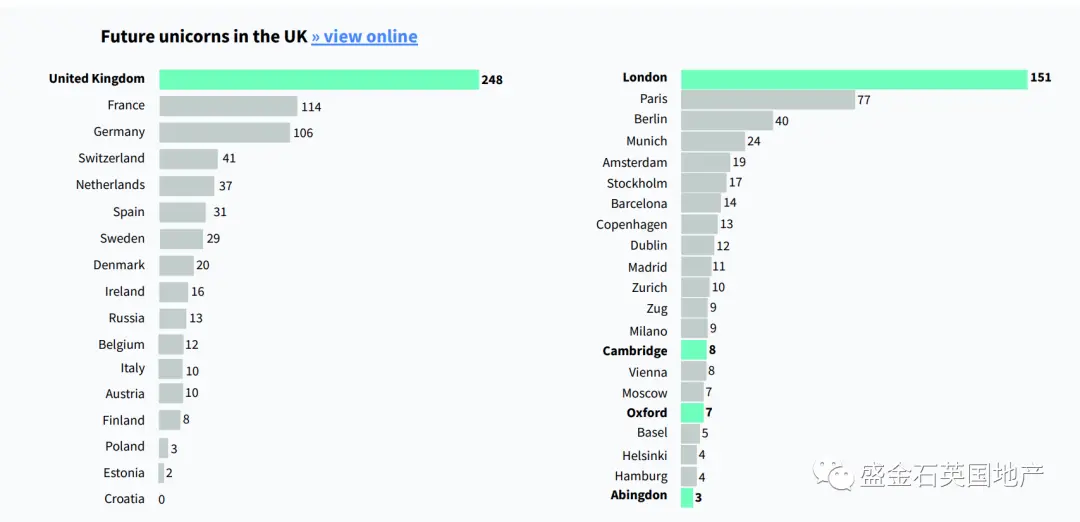Select the Spain bar showing 31

[183, 212]
